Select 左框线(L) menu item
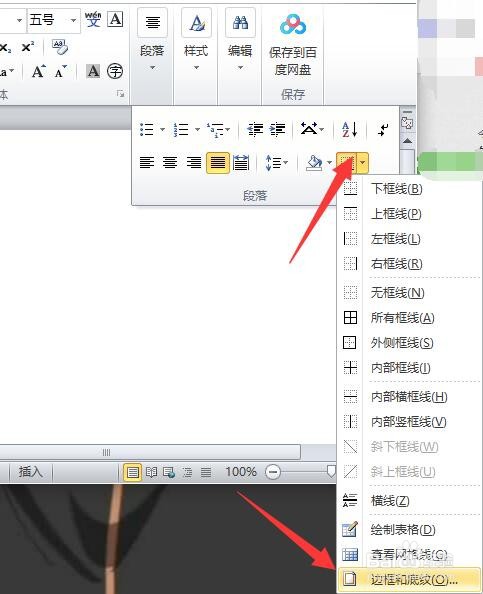The width and height of the screenshot is (483, 594). [409, 239]
